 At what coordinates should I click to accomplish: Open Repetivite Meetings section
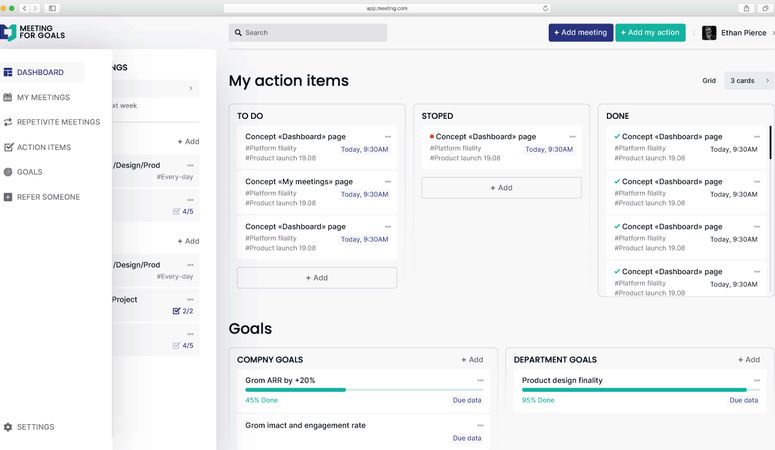pyautogui.click(x=51, y=122)
